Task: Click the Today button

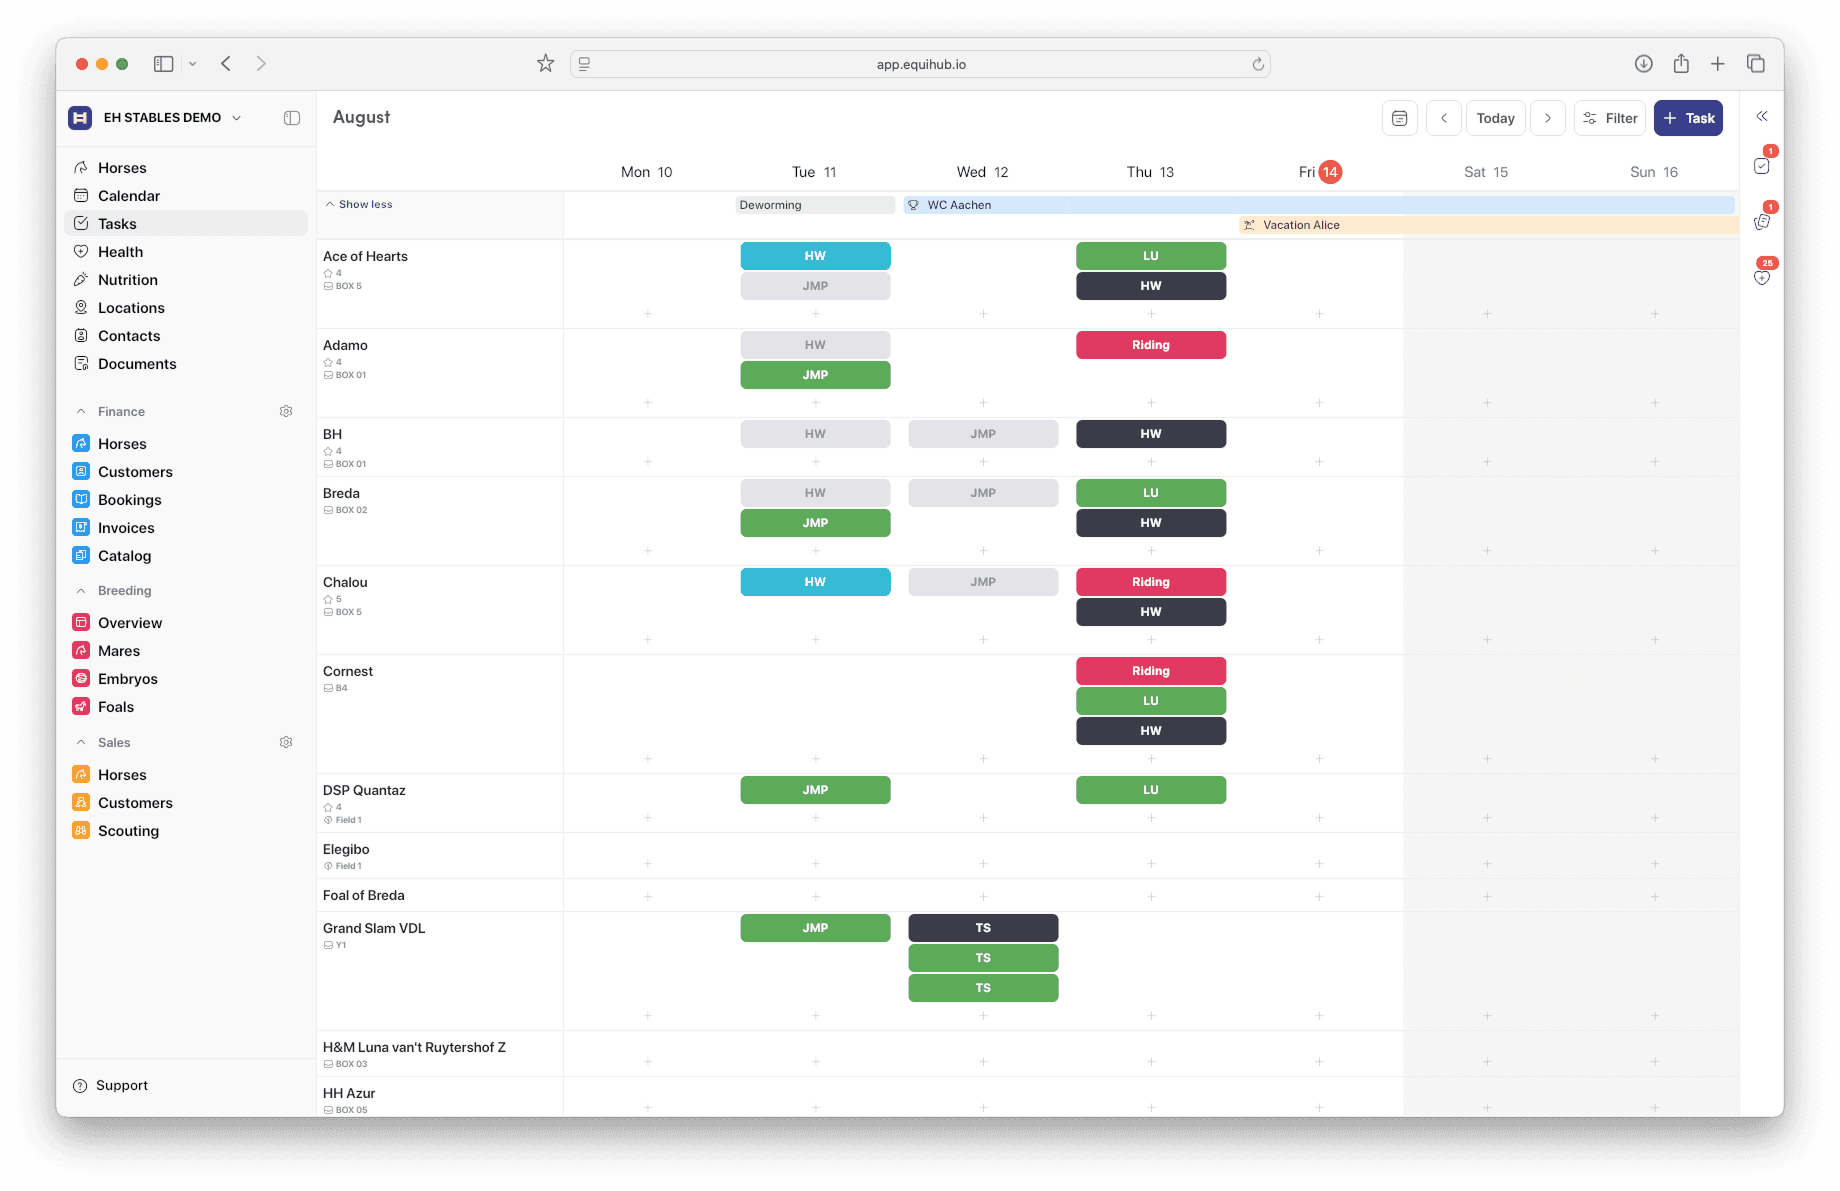Action: point(1495,118)
